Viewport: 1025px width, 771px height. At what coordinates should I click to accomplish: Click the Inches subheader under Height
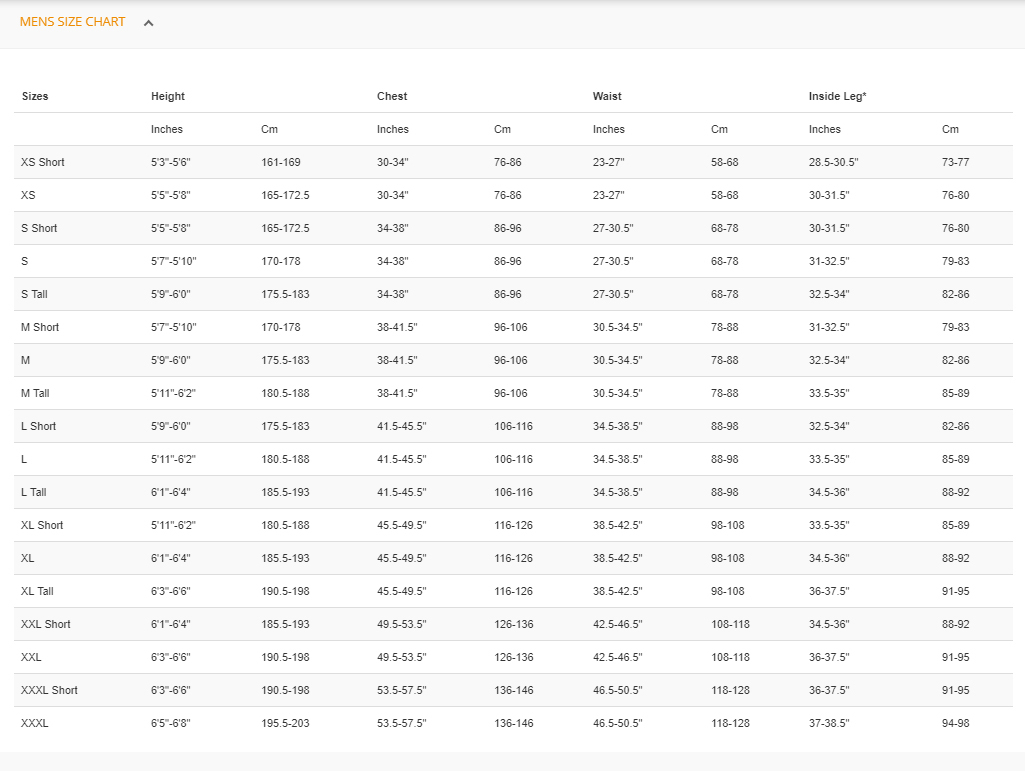pyautogui.click(x=166, y=129)
